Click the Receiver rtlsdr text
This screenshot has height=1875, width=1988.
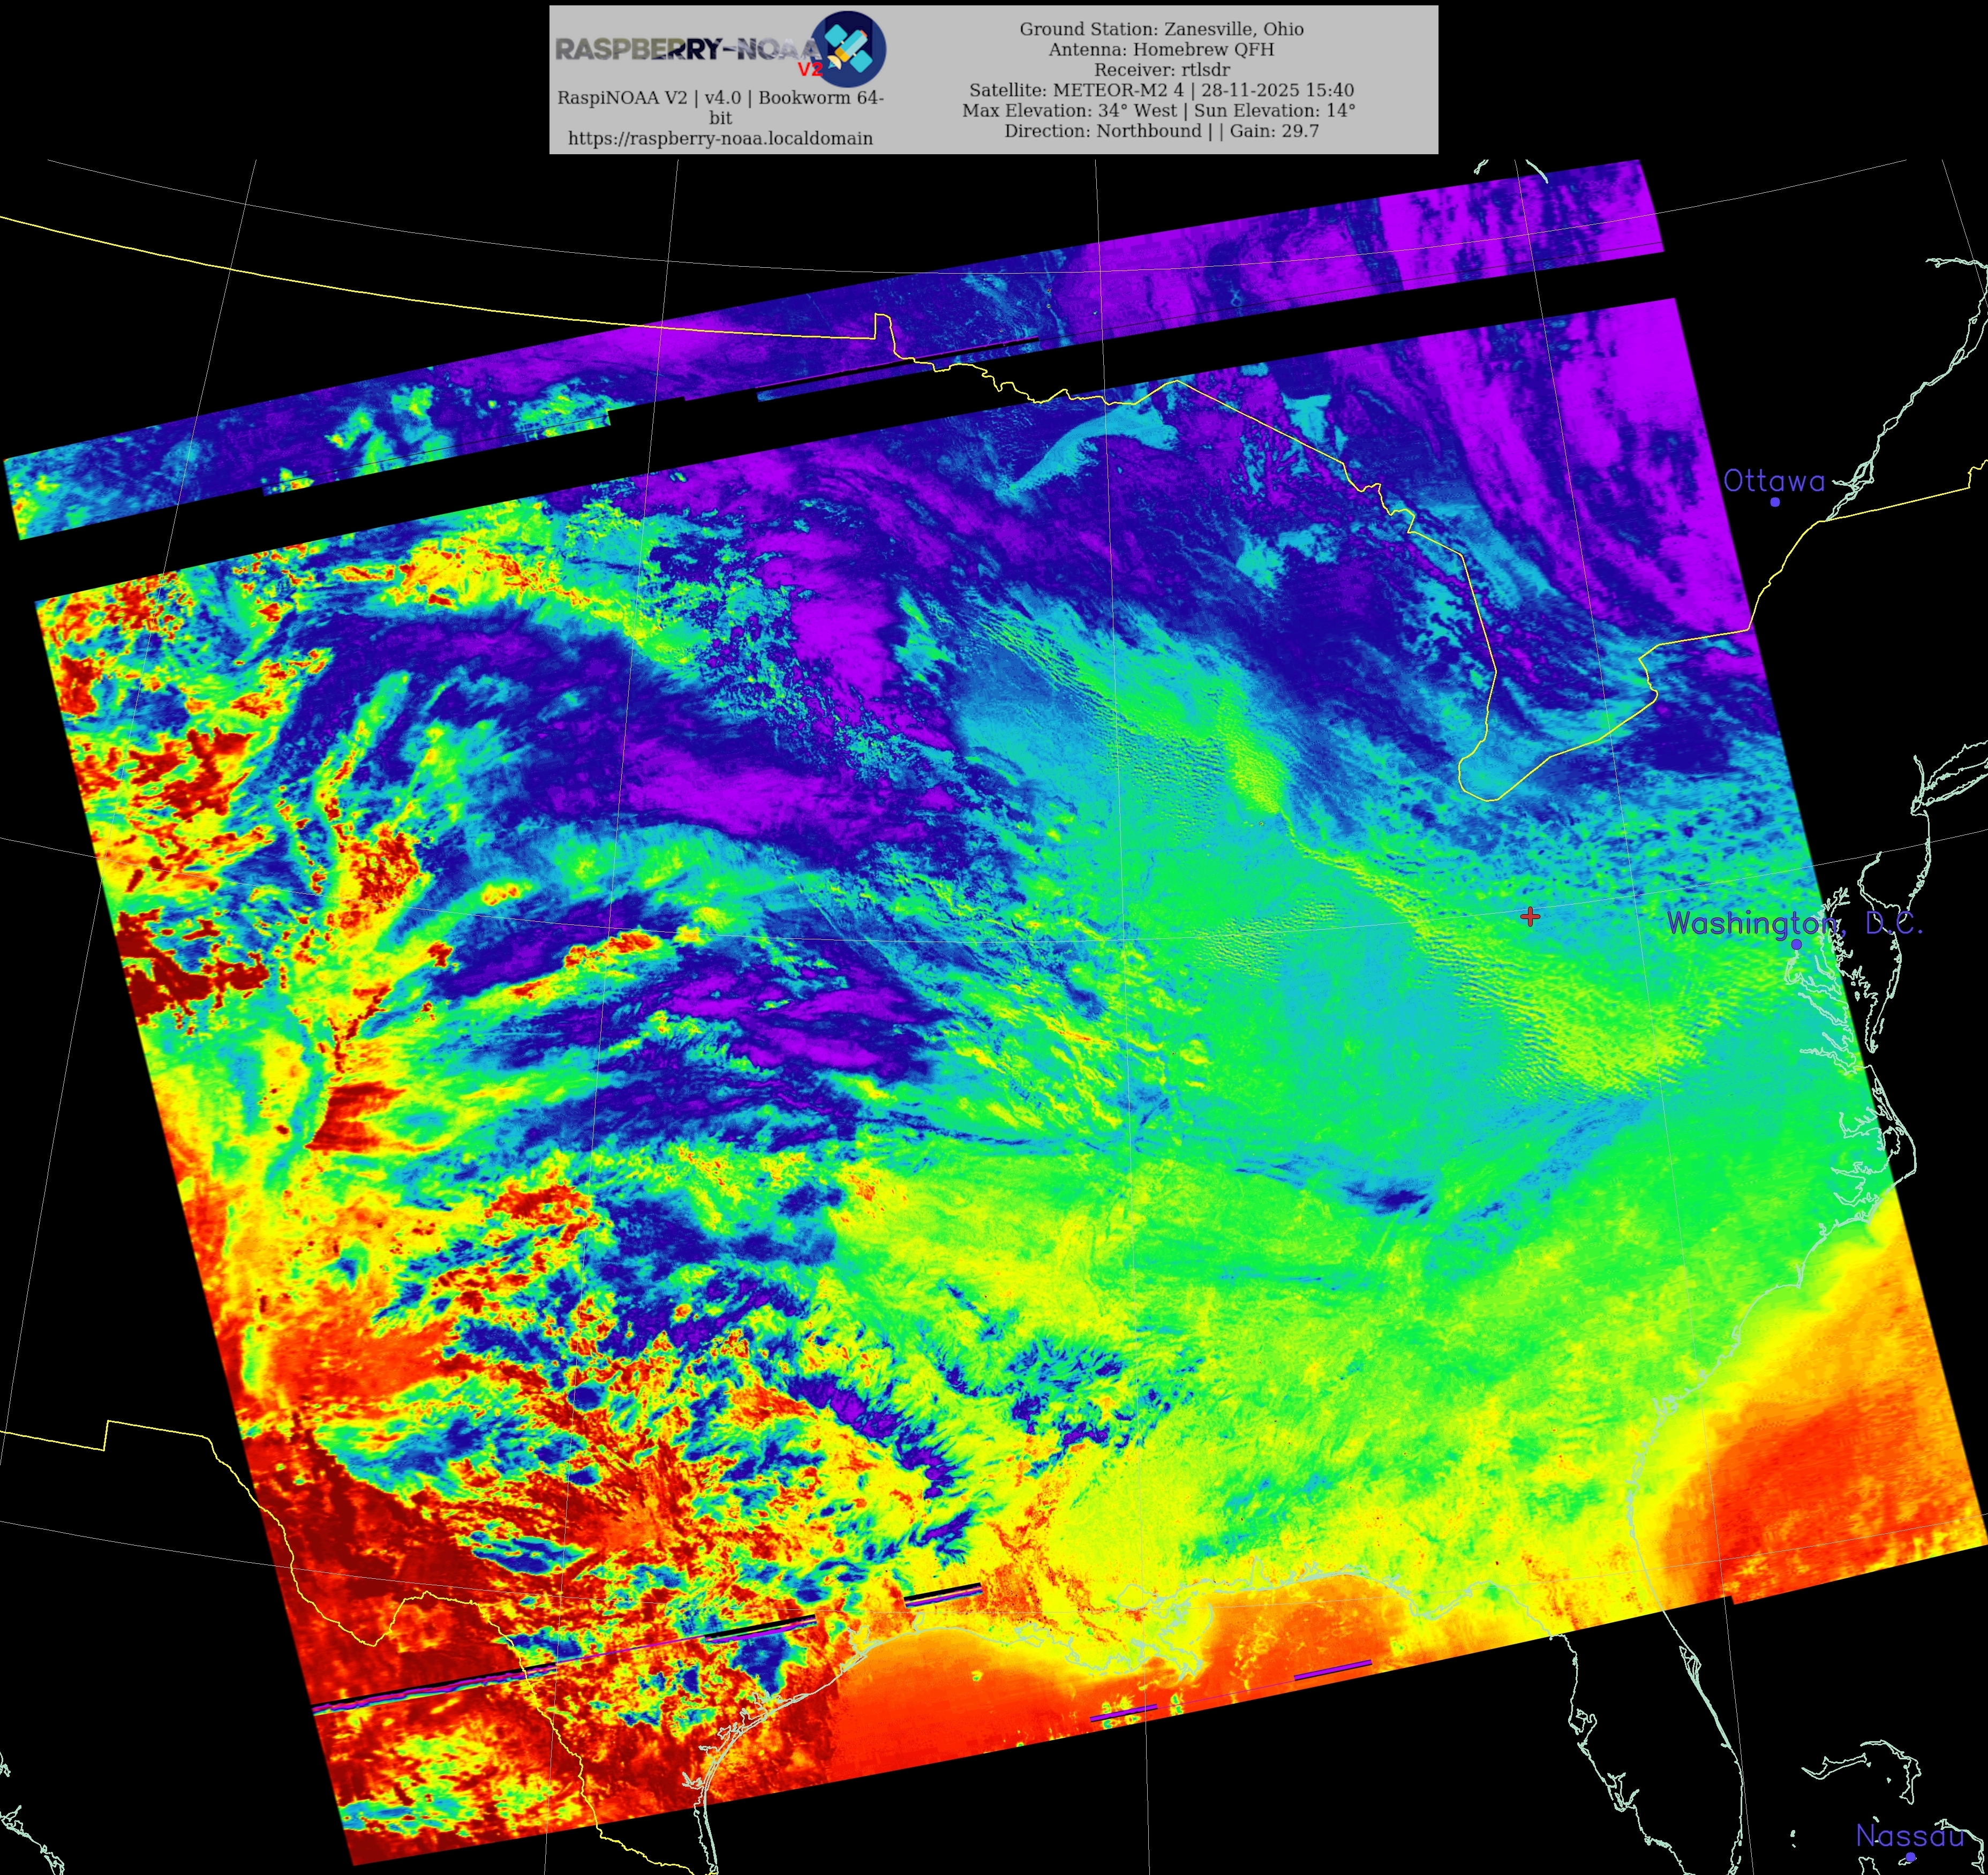1161,70
